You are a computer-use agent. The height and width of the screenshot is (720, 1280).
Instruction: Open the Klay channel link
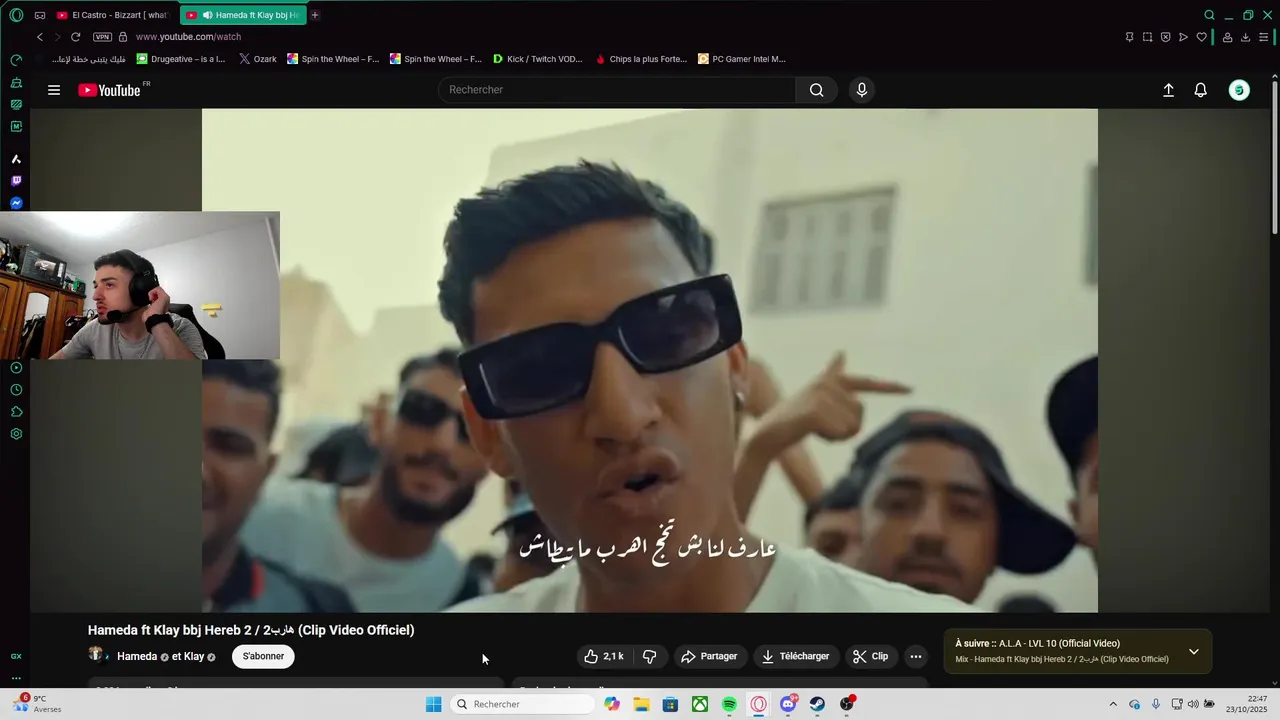coord(194,656)
